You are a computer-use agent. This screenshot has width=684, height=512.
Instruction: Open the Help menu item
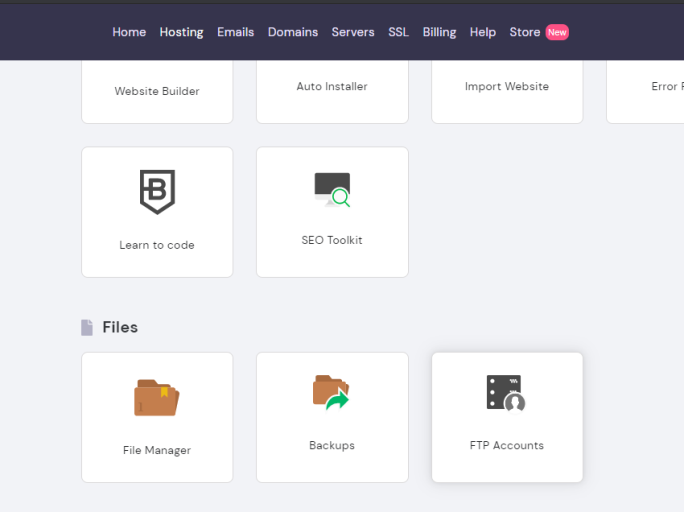483,32
